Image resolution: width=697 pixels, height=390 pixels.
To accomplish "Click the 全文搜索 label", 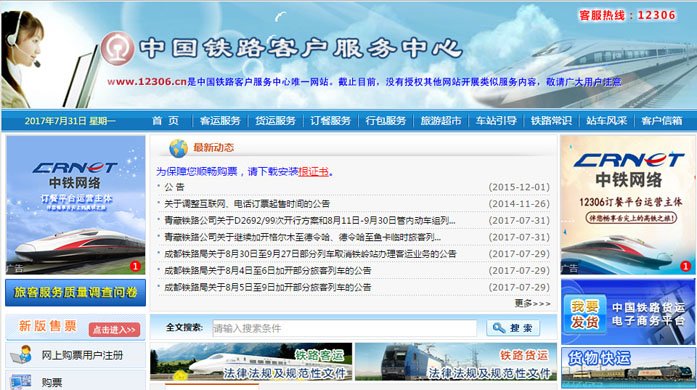I will coord(184,327).
